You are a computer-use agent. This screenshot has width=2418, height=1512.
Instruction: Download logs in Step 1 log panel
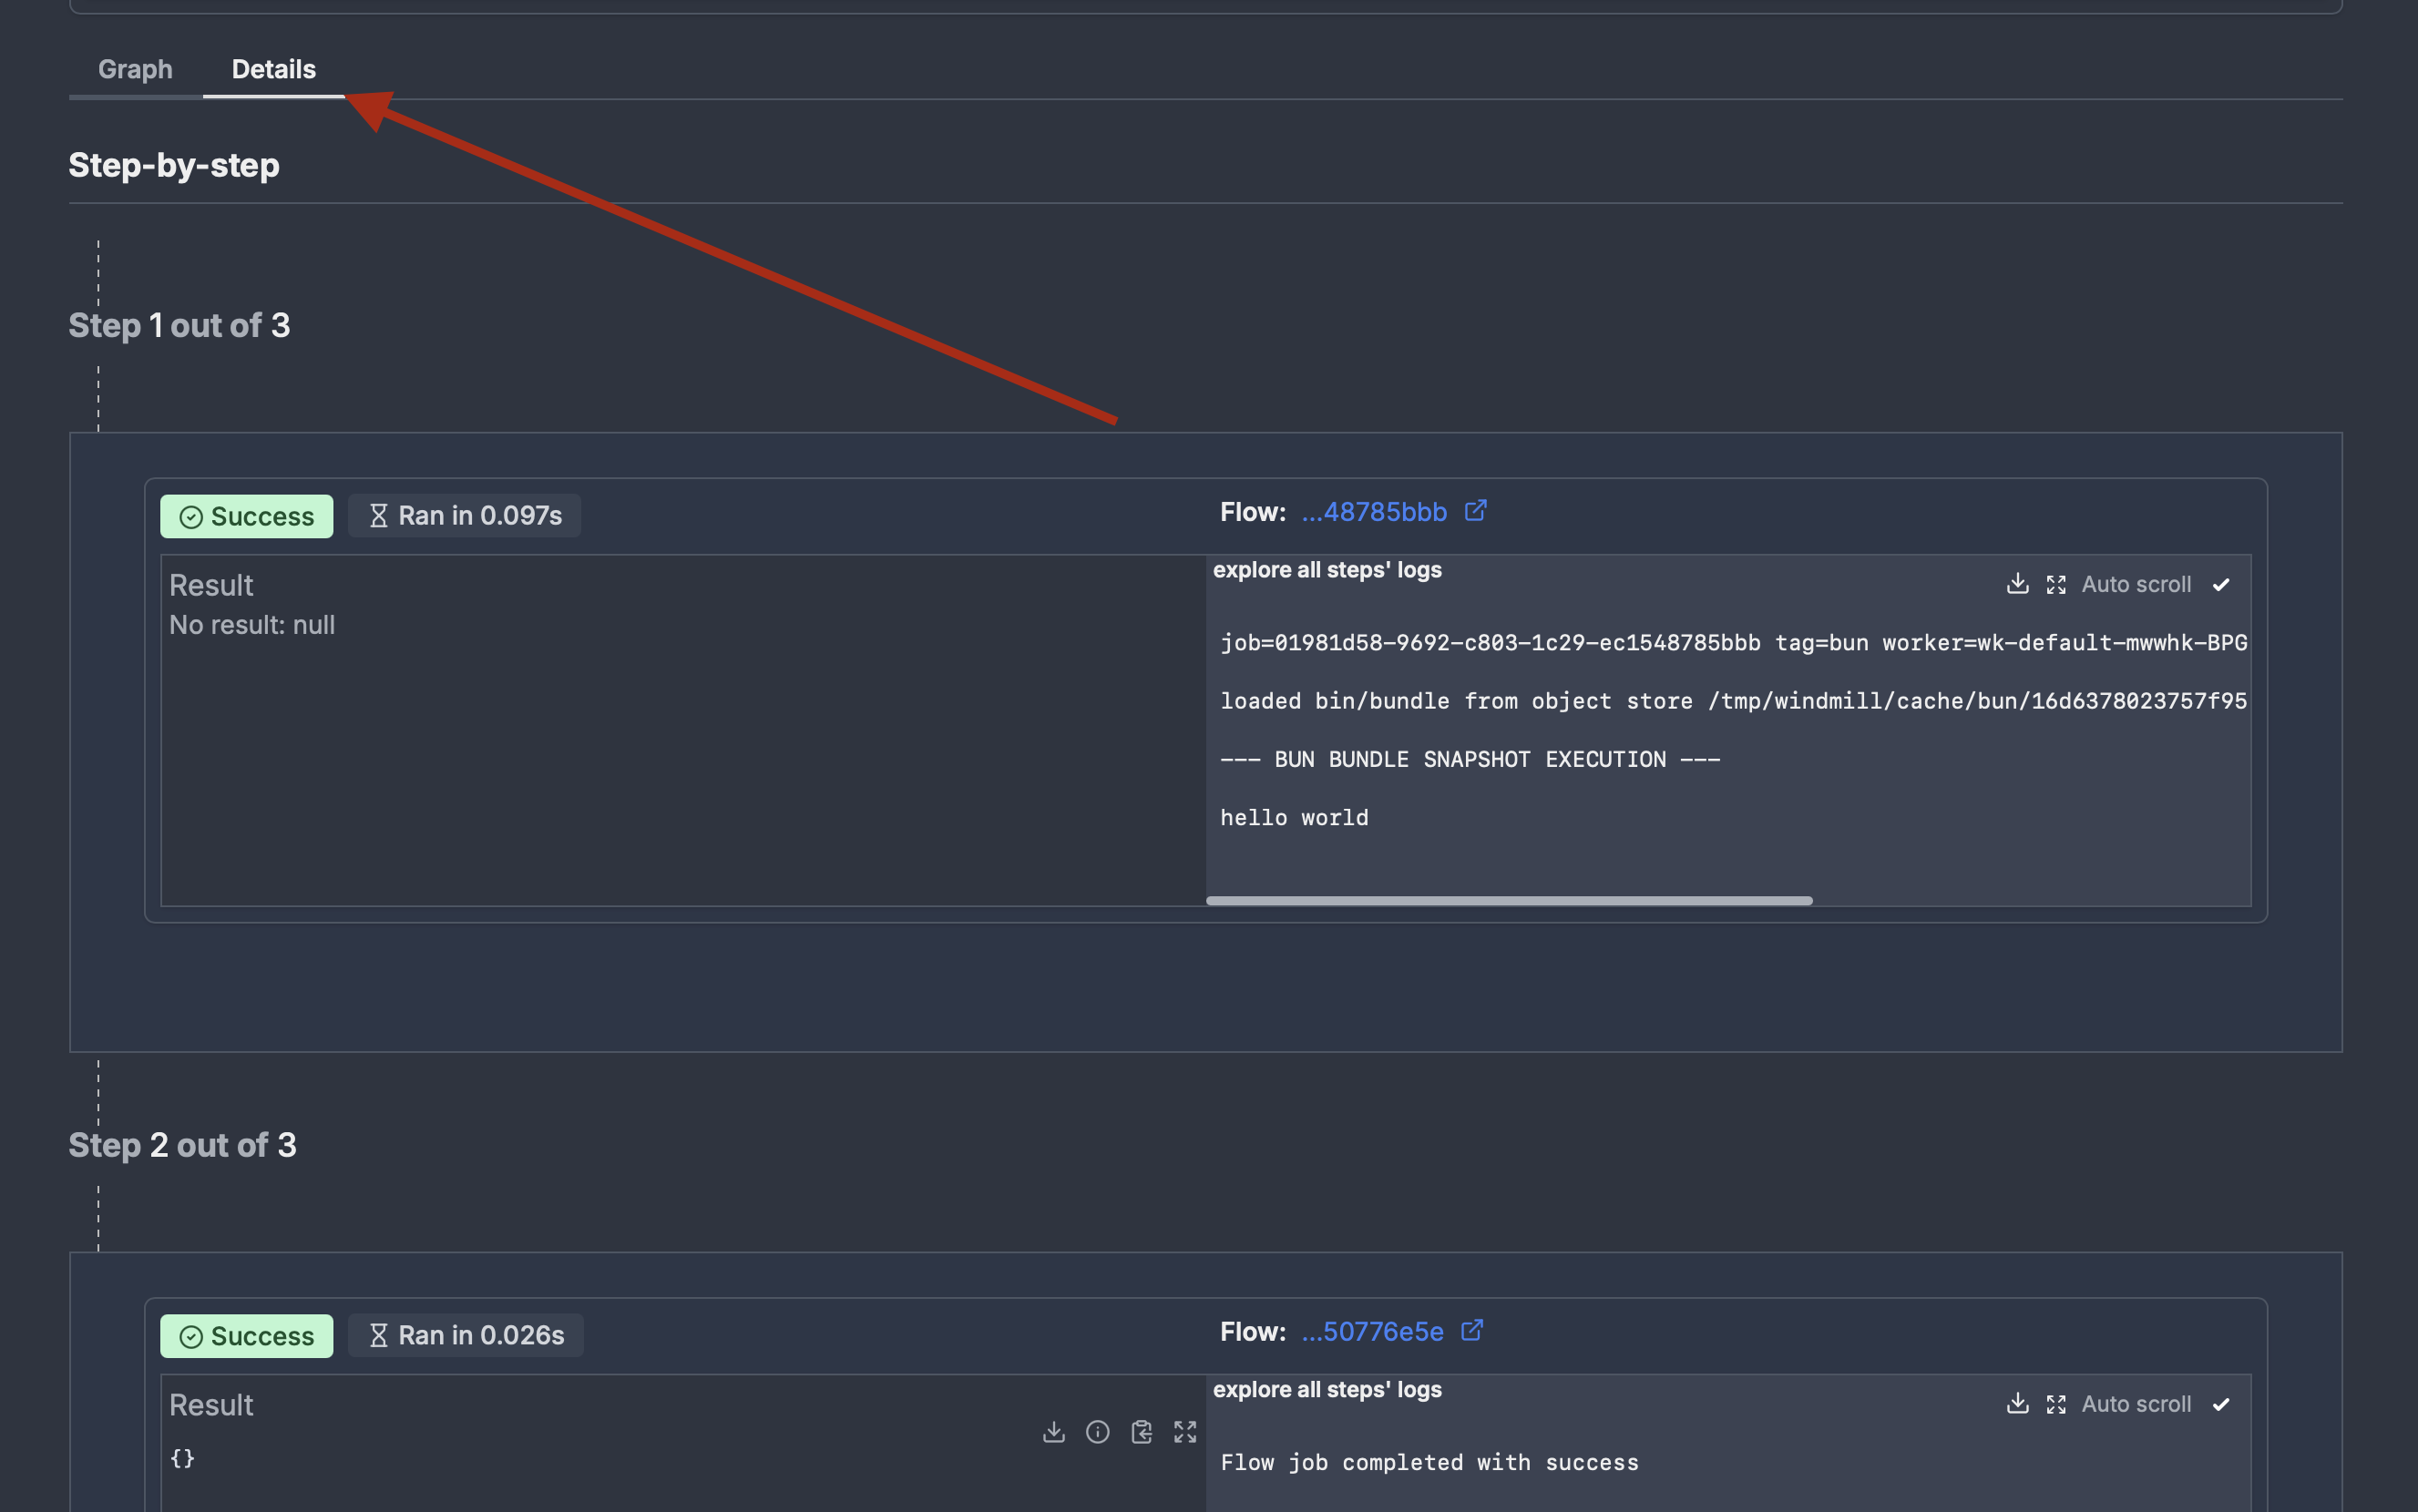click(2018, 584)
